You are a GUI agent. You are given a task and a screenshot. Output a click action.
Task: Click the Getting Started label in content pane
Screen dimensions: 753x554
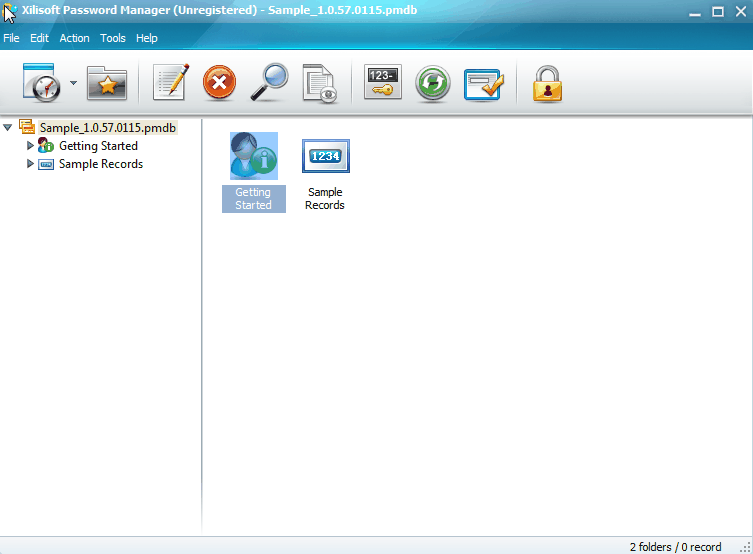click(254, 199)
